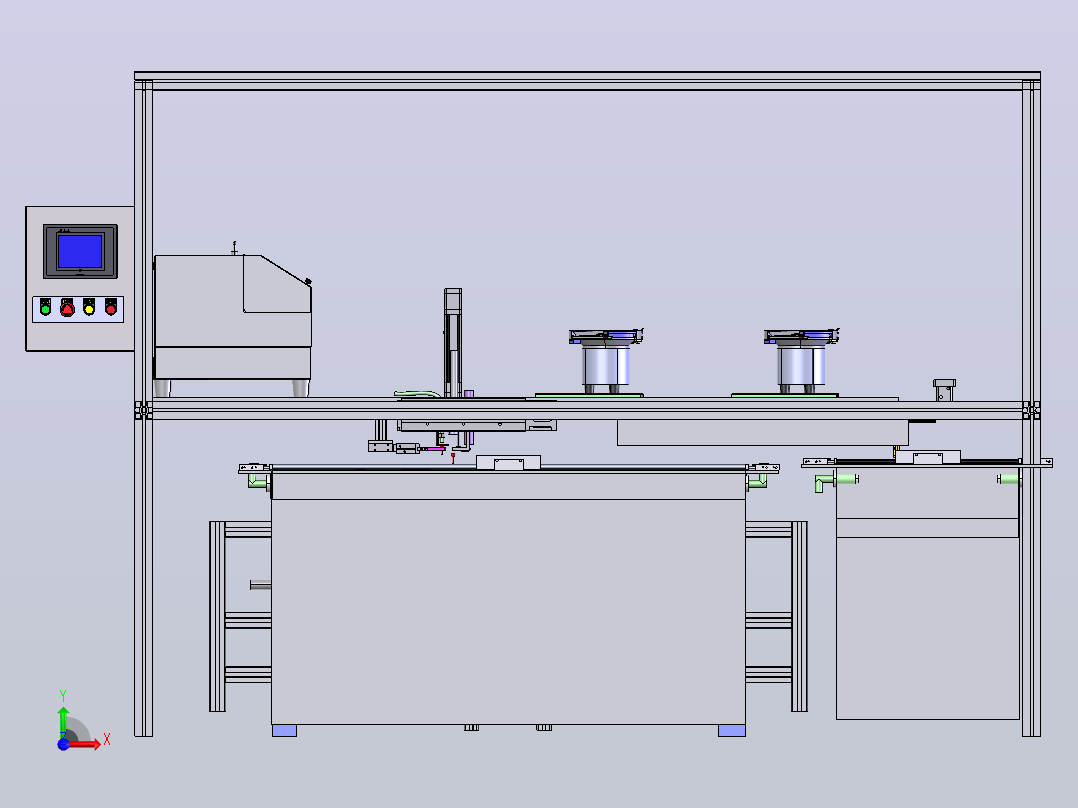Select the rightmost red push button on panel
The image size is (1078, 808).
(x=111, y=309)
